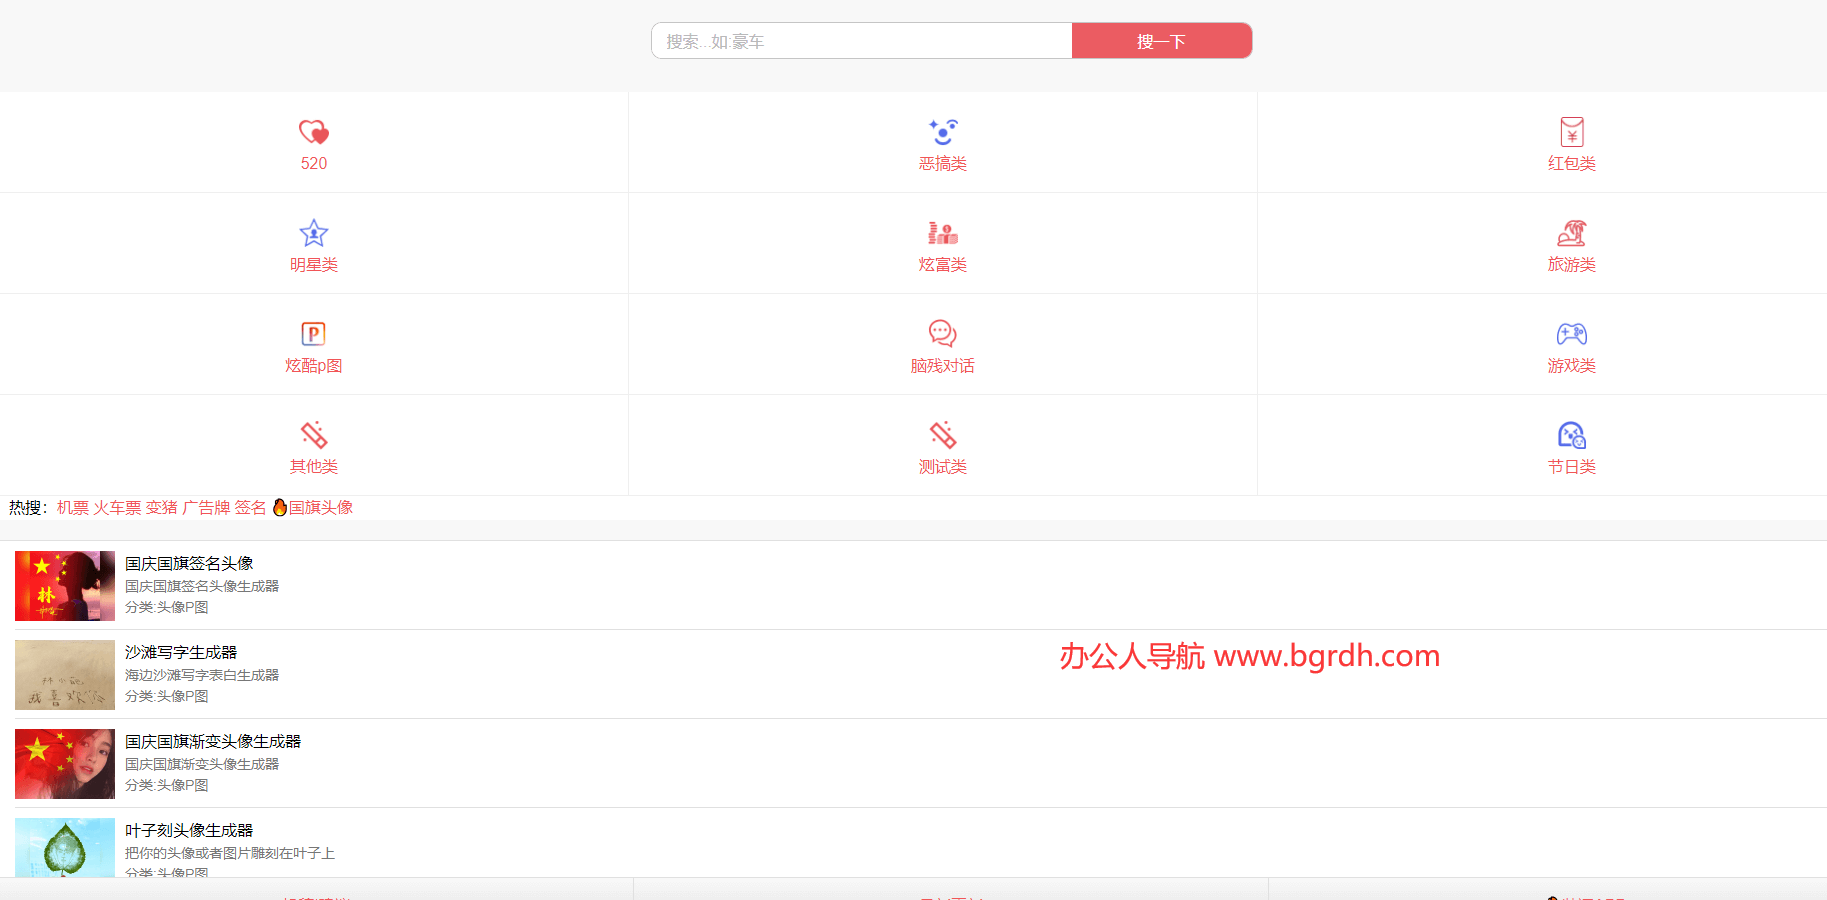Select the 恶搞类 prank face icon
This screenshot has height=900, width=1827.
click(942, 132)
